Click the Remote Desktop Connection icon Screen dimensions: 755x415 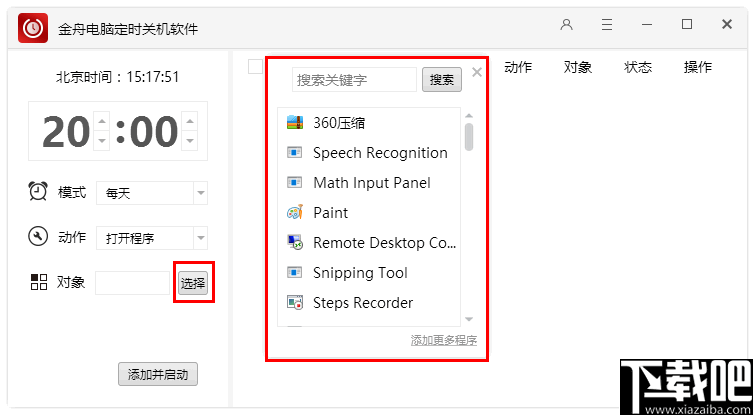[x=295, y=243]
